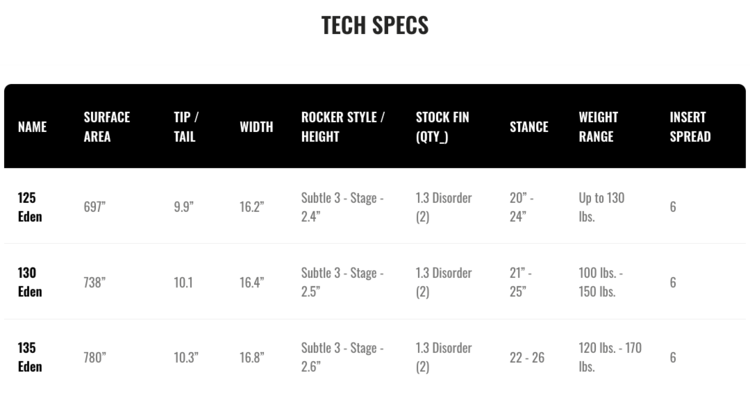The width and height of the screenshot is (750, 407).
Task: Select the 135 Eden row name
Action: pyautogui.click(x=30, y=357)
